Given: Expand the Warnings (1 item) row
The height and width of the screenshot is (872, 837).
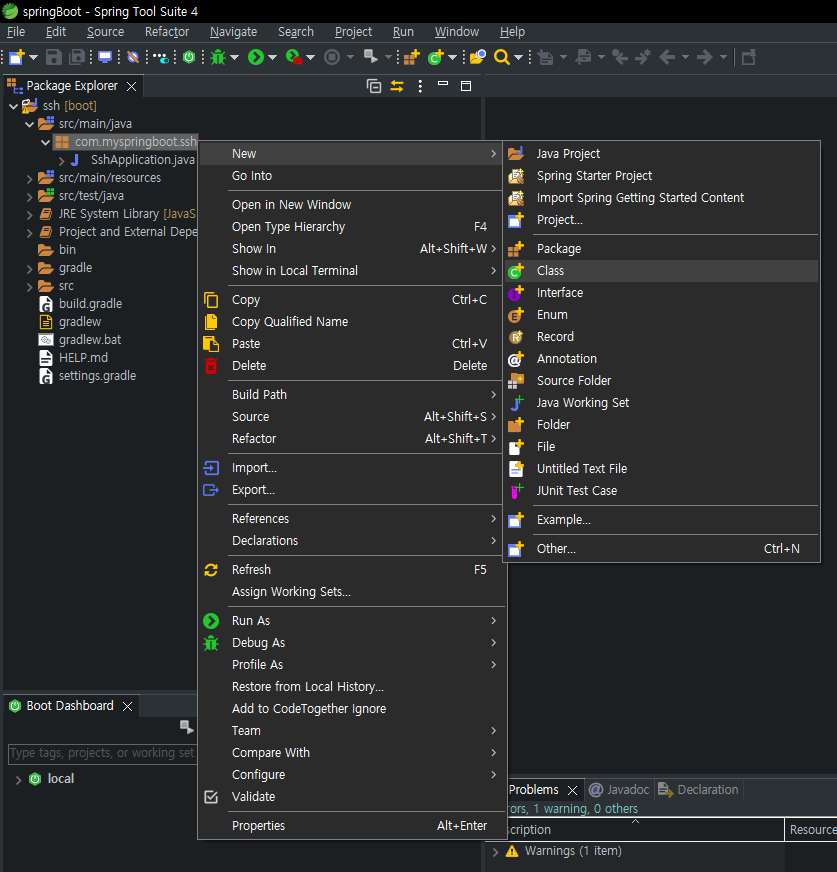Looking at the screenshot, I should [495, 851].
